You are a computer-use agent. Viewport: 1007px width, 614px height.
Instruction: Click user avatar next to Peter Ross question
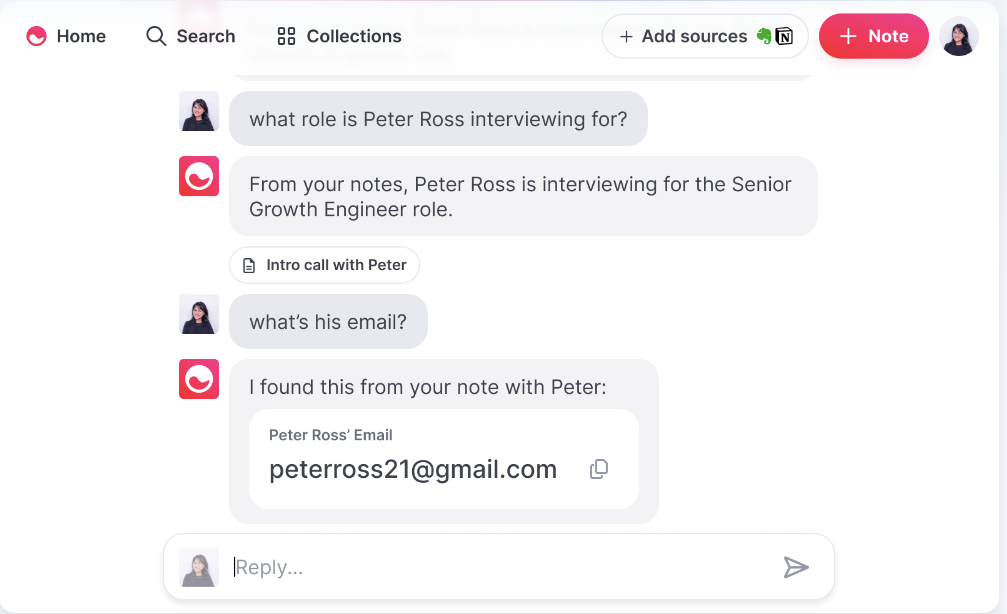point(199,111)
